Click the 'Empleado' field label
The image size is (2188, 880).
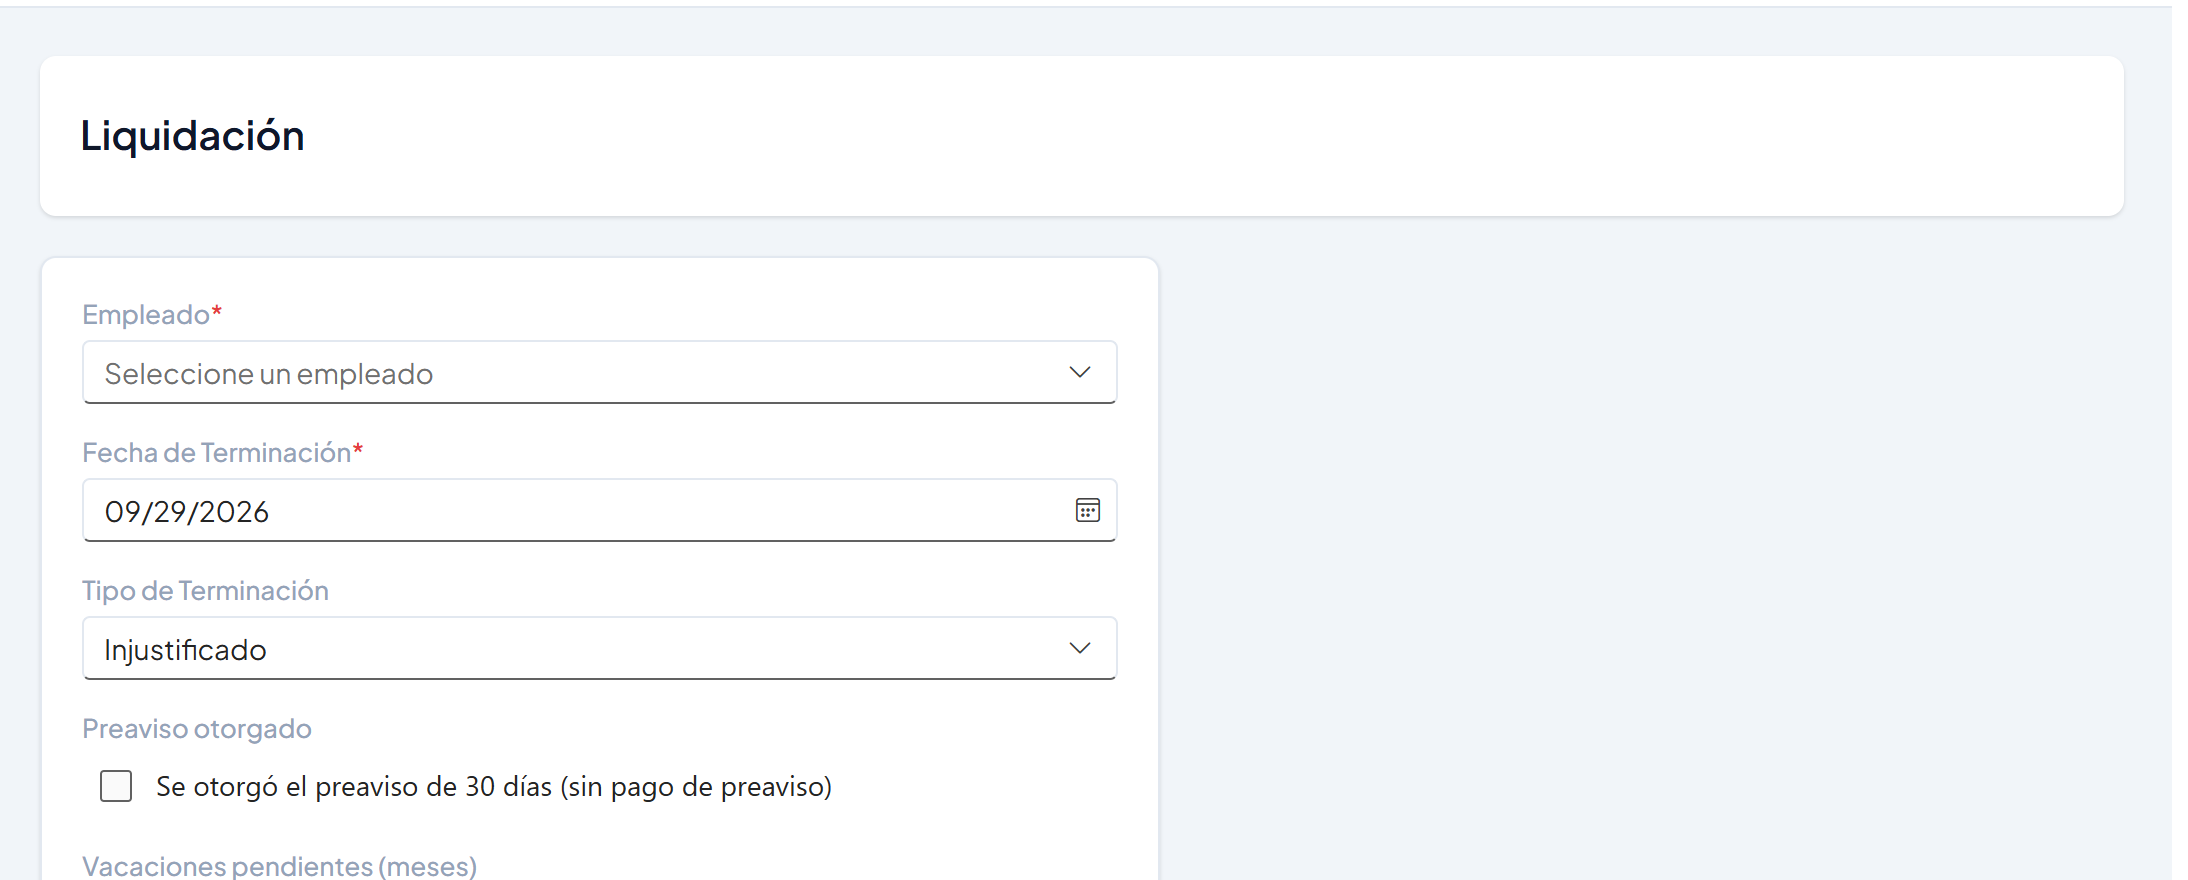pos(146,315)
